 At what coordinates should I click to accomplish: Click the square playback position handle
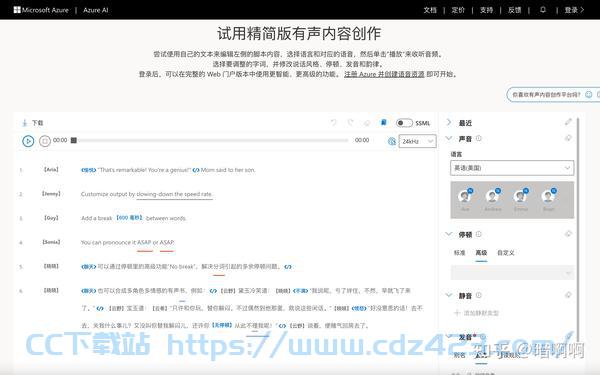coord(74,140)
